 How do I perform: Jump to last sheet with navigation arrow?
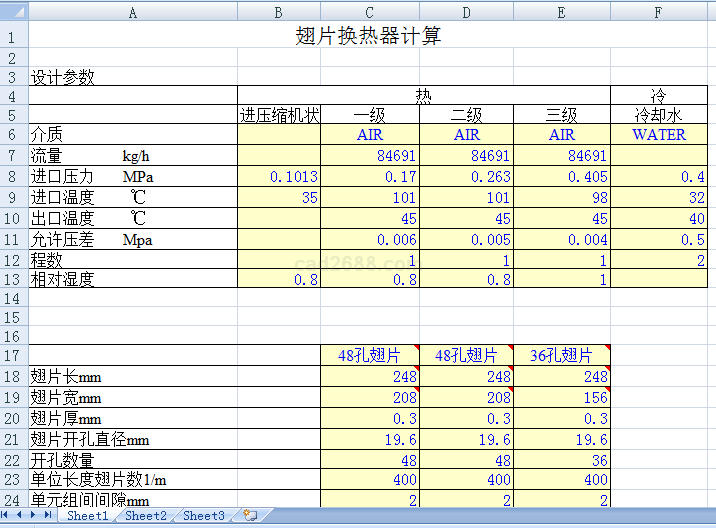[48, 515]
